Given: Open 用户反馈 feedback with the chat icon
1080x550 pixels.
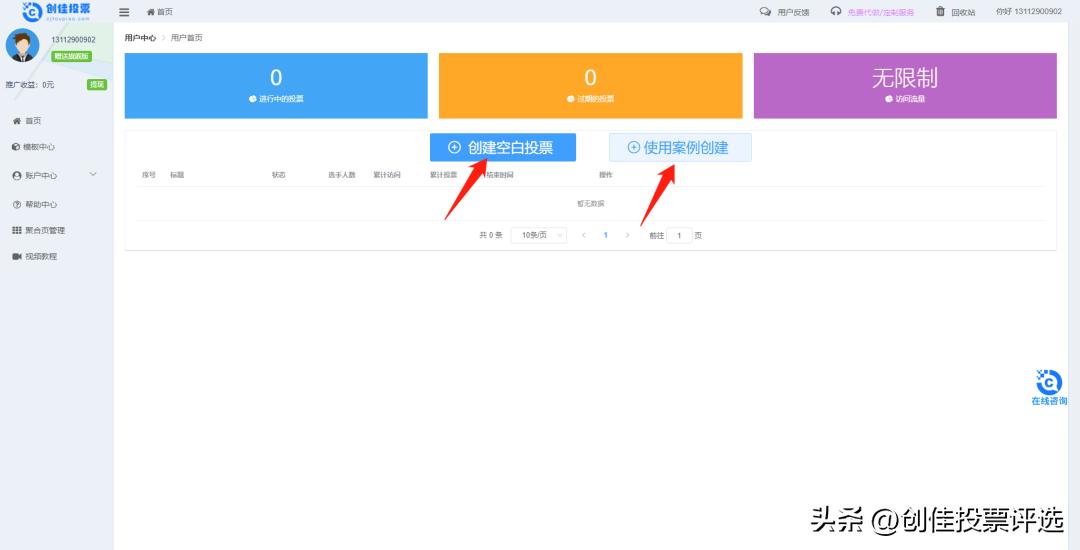Looking at the screenshot, I should [784, 12].
